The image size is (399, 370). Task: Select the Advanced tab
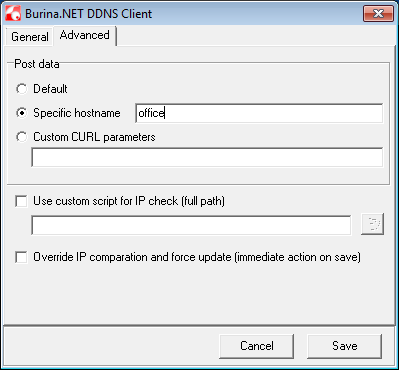coord(85,35)
